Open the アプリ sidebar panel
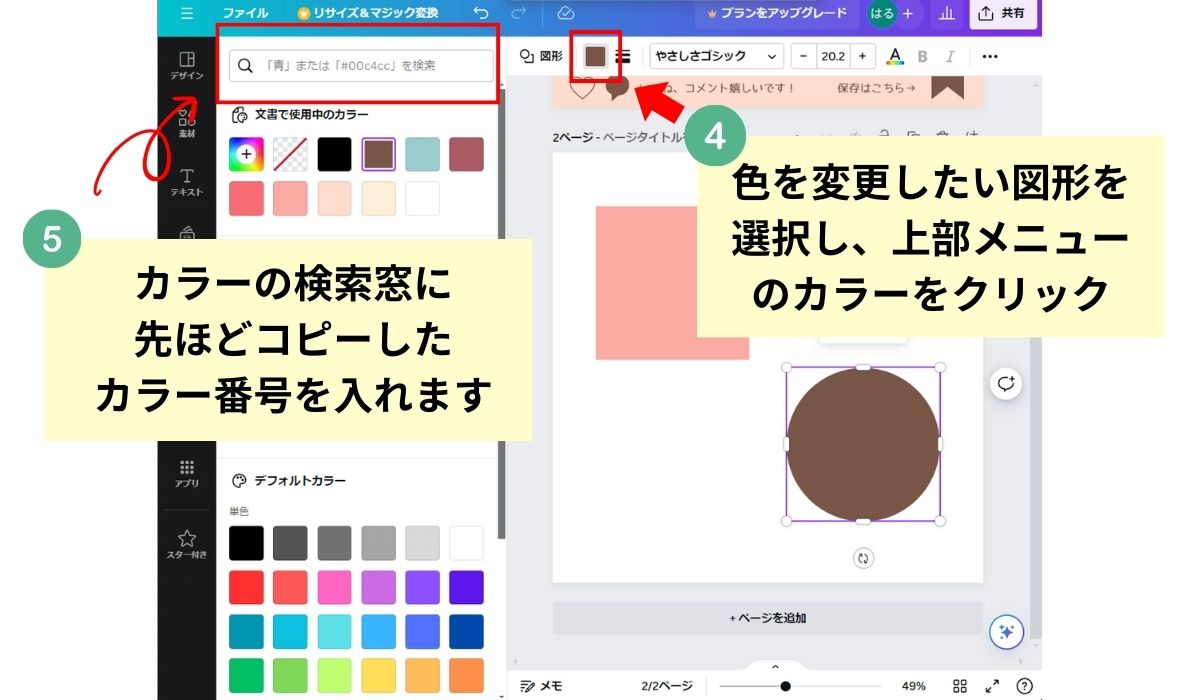The width and height of the screenshot is (1200, 700). pos(186,473)
